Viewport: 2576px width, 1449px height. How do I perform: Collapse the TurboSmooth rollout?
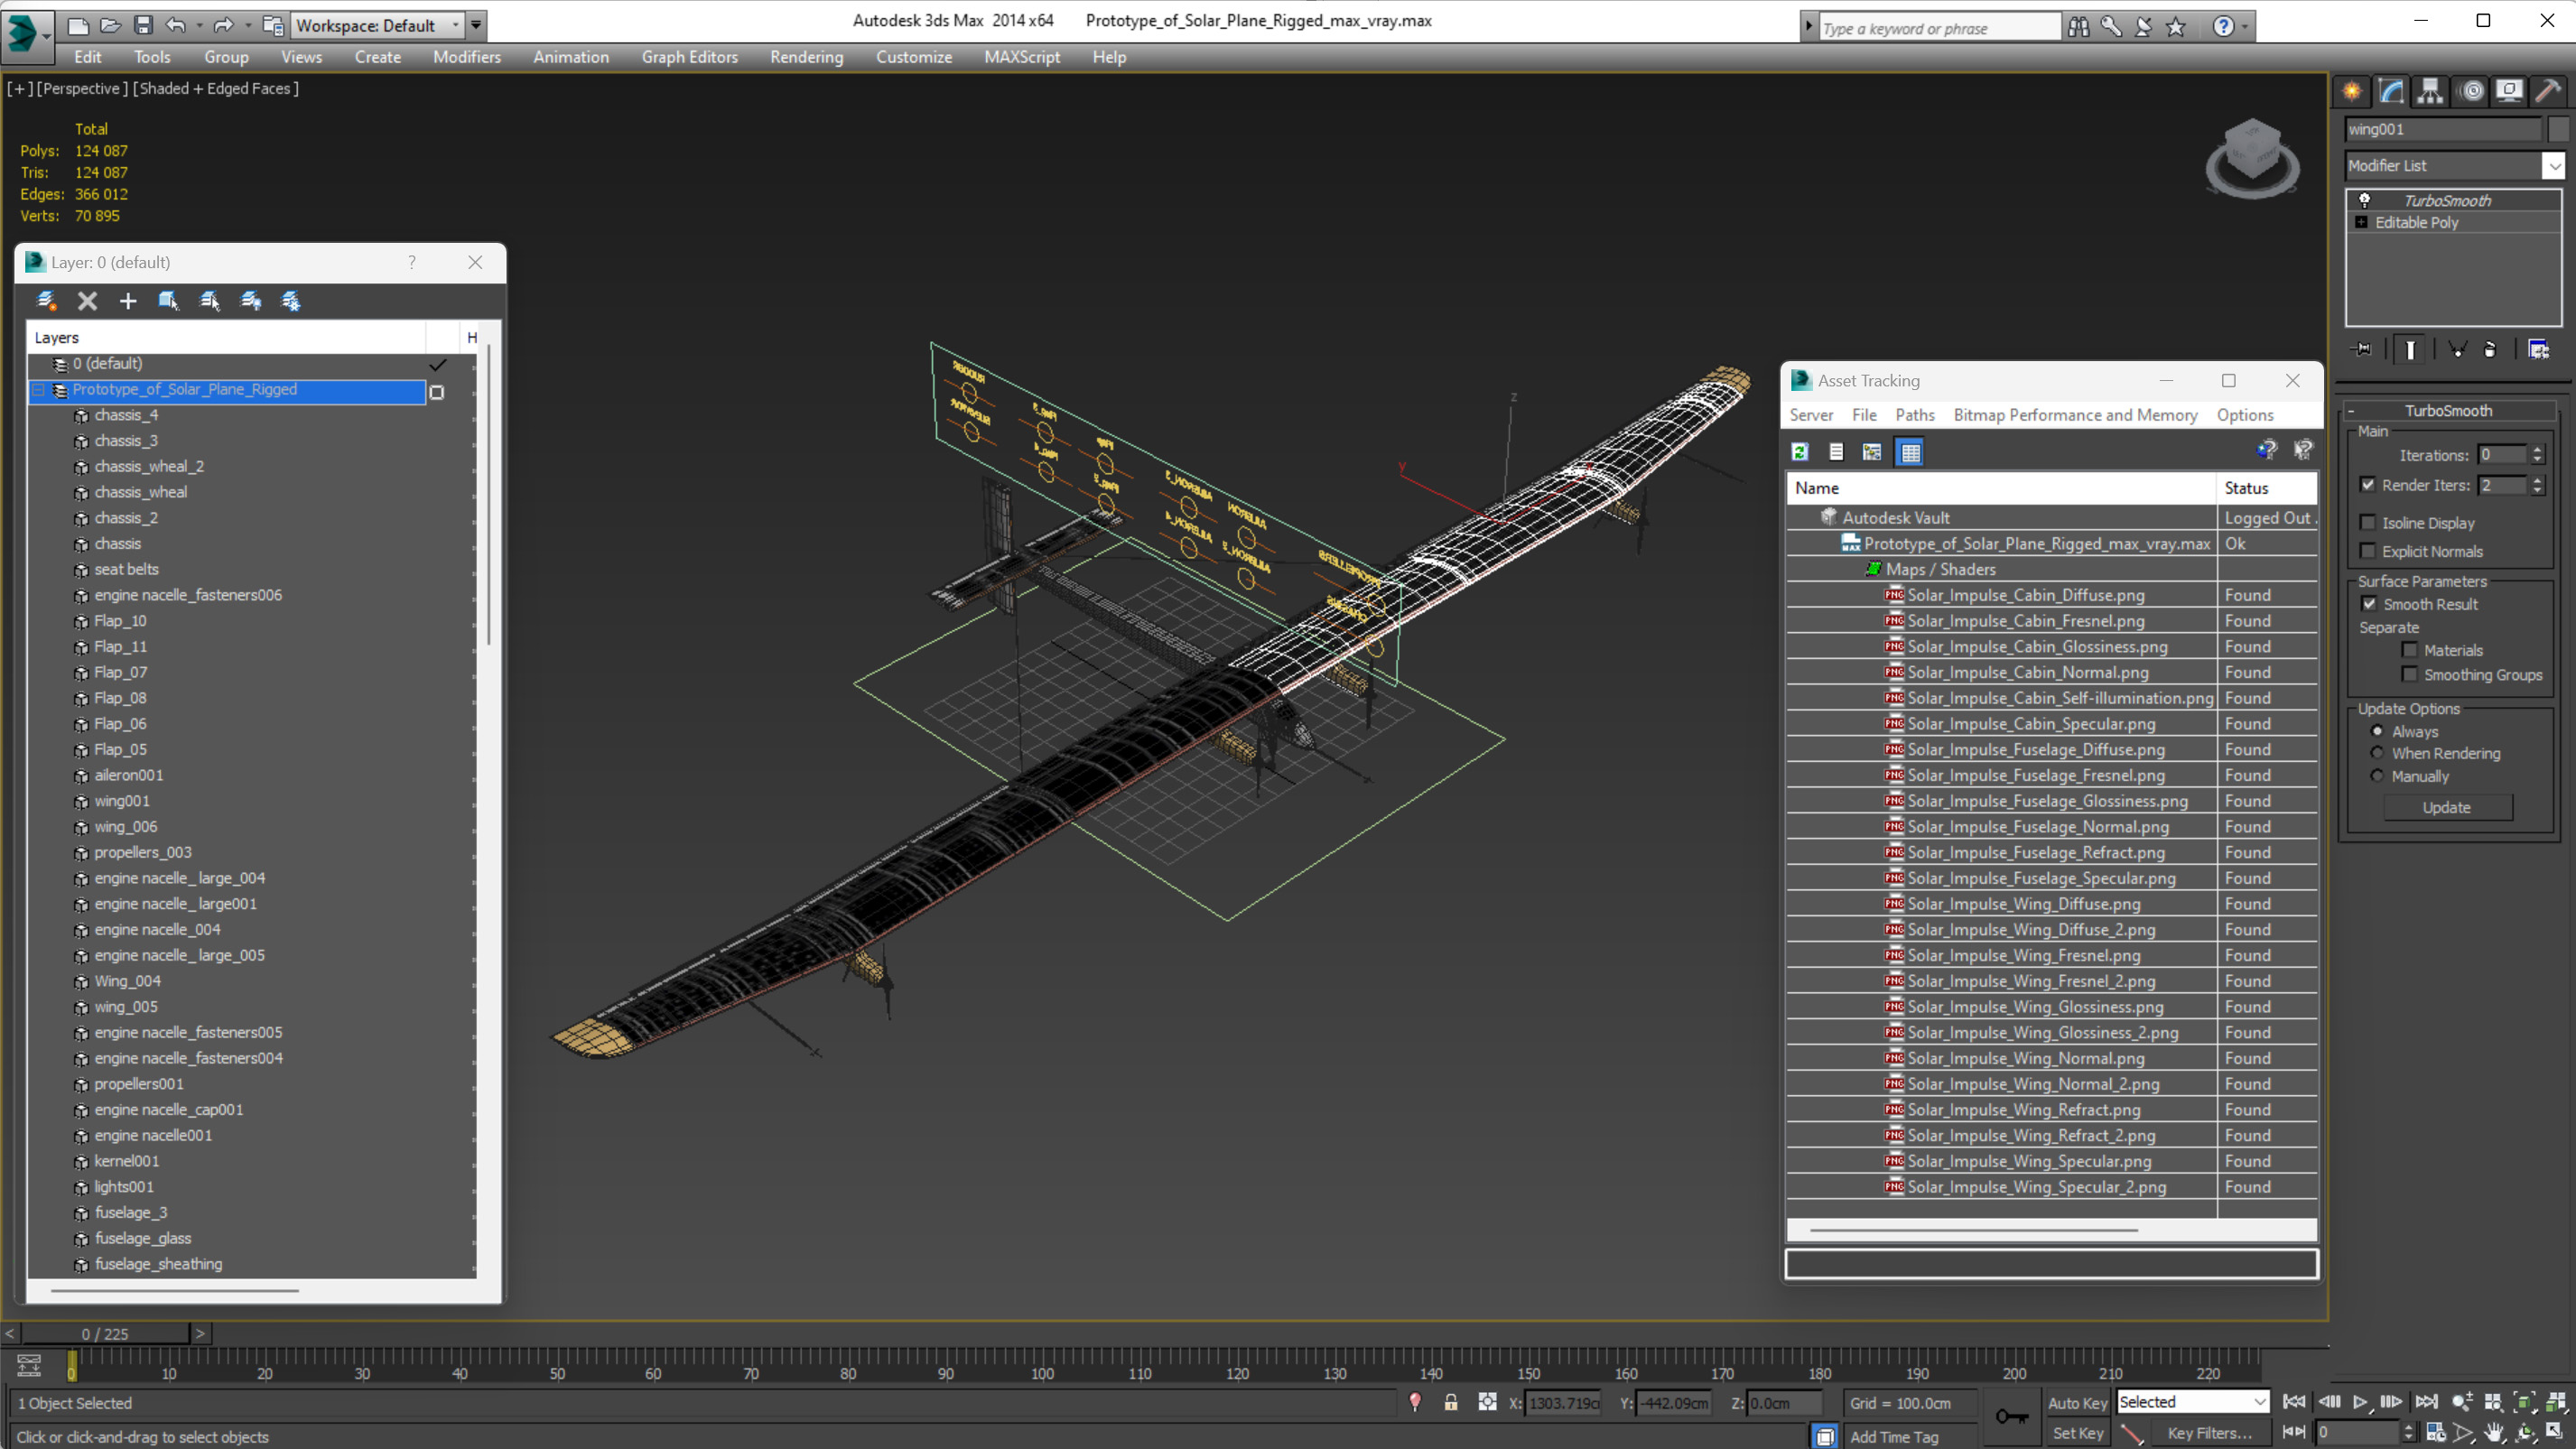pos(2351,411)
